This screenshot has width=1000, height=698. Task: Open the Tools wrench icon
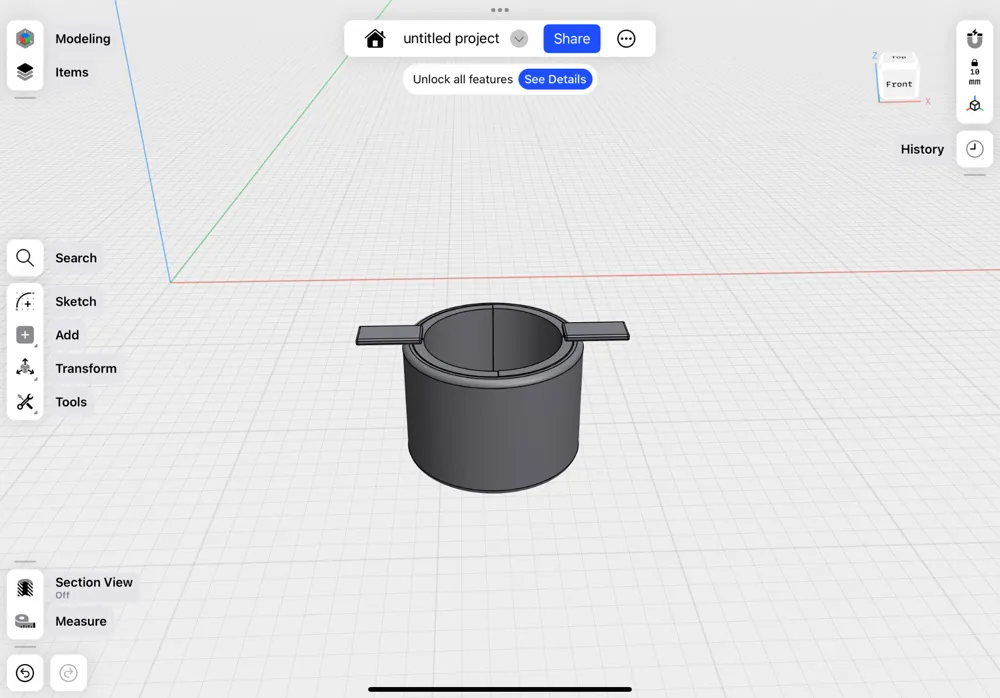[25, 402]
